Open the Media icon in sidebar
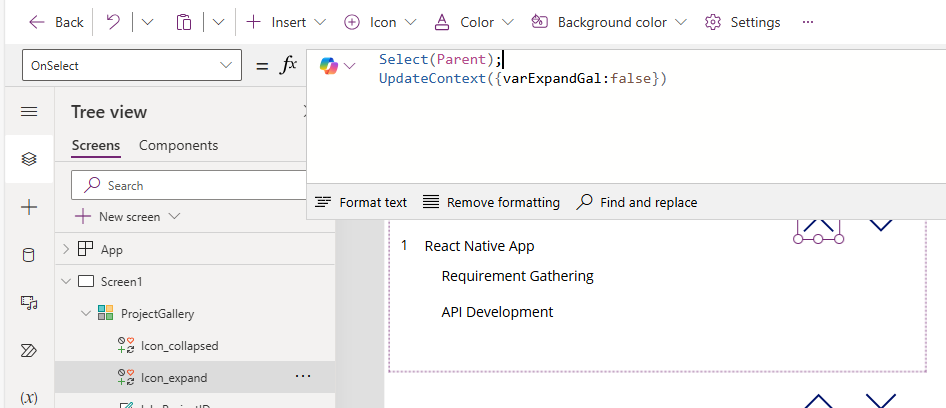The width and height of the screenshot is (946, 408). [29, 302]
